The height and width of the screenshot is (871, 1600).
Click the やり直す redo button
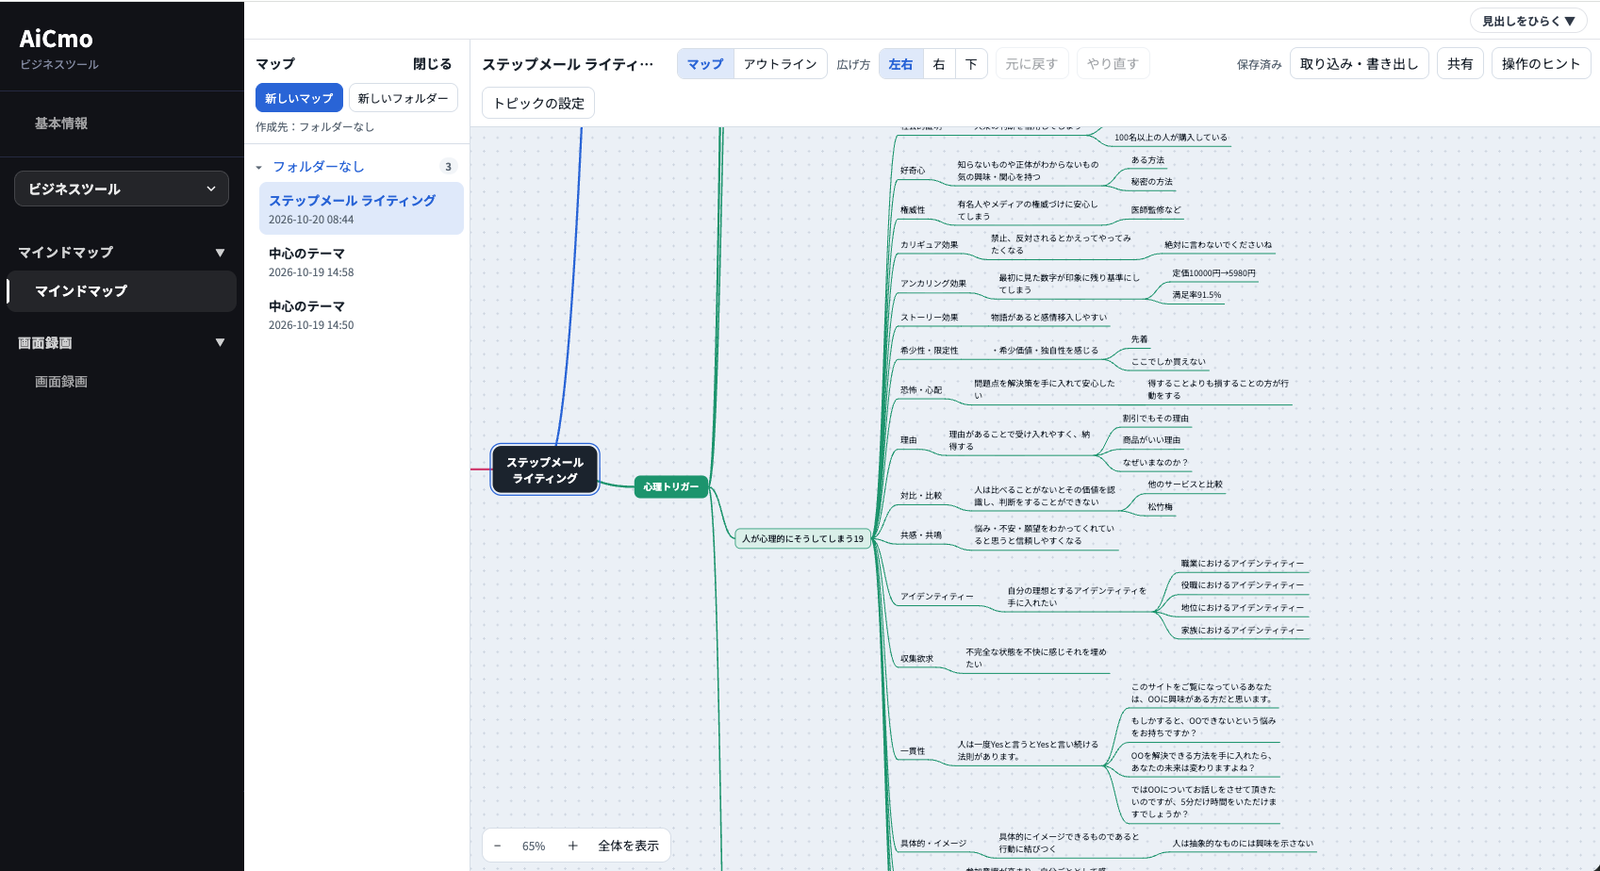[x=1113, y=64]
